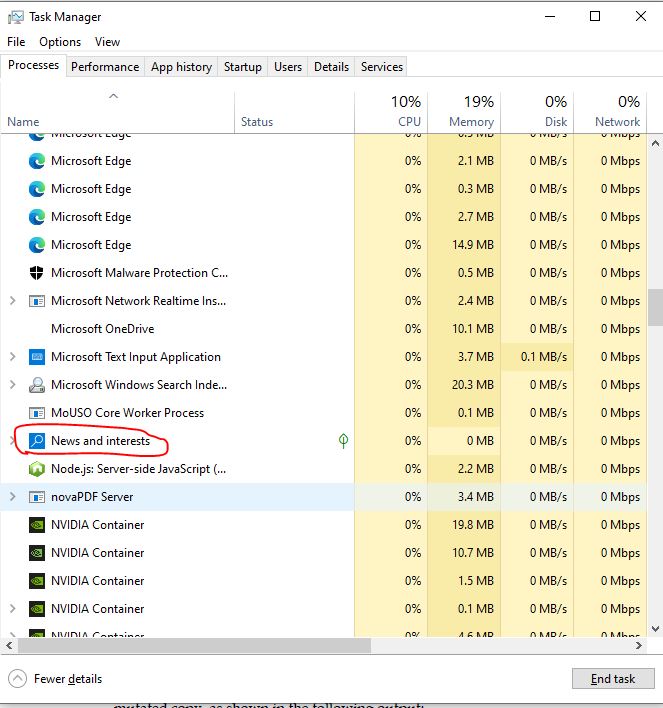Select the Microsoft Malware Protection process name

pos(140,273)
